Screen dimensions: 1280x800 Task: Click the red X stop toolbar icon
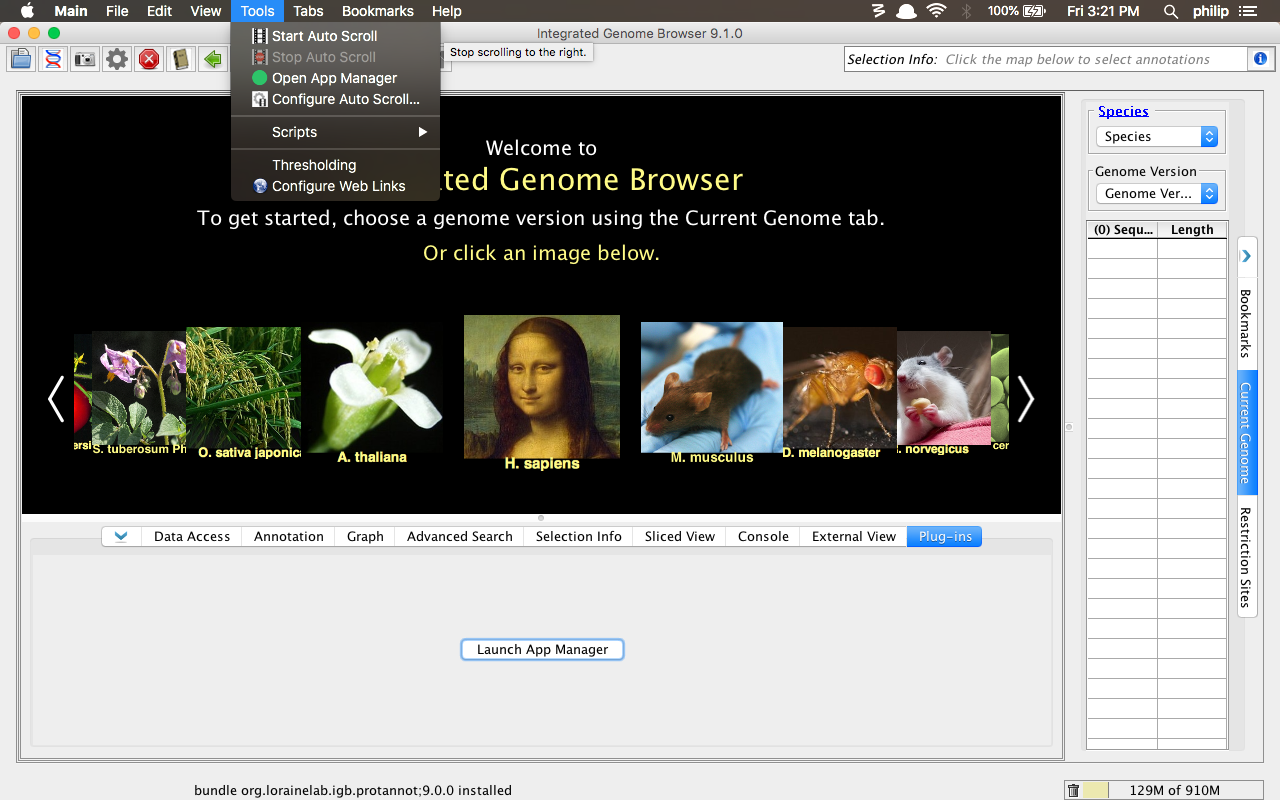149,59
